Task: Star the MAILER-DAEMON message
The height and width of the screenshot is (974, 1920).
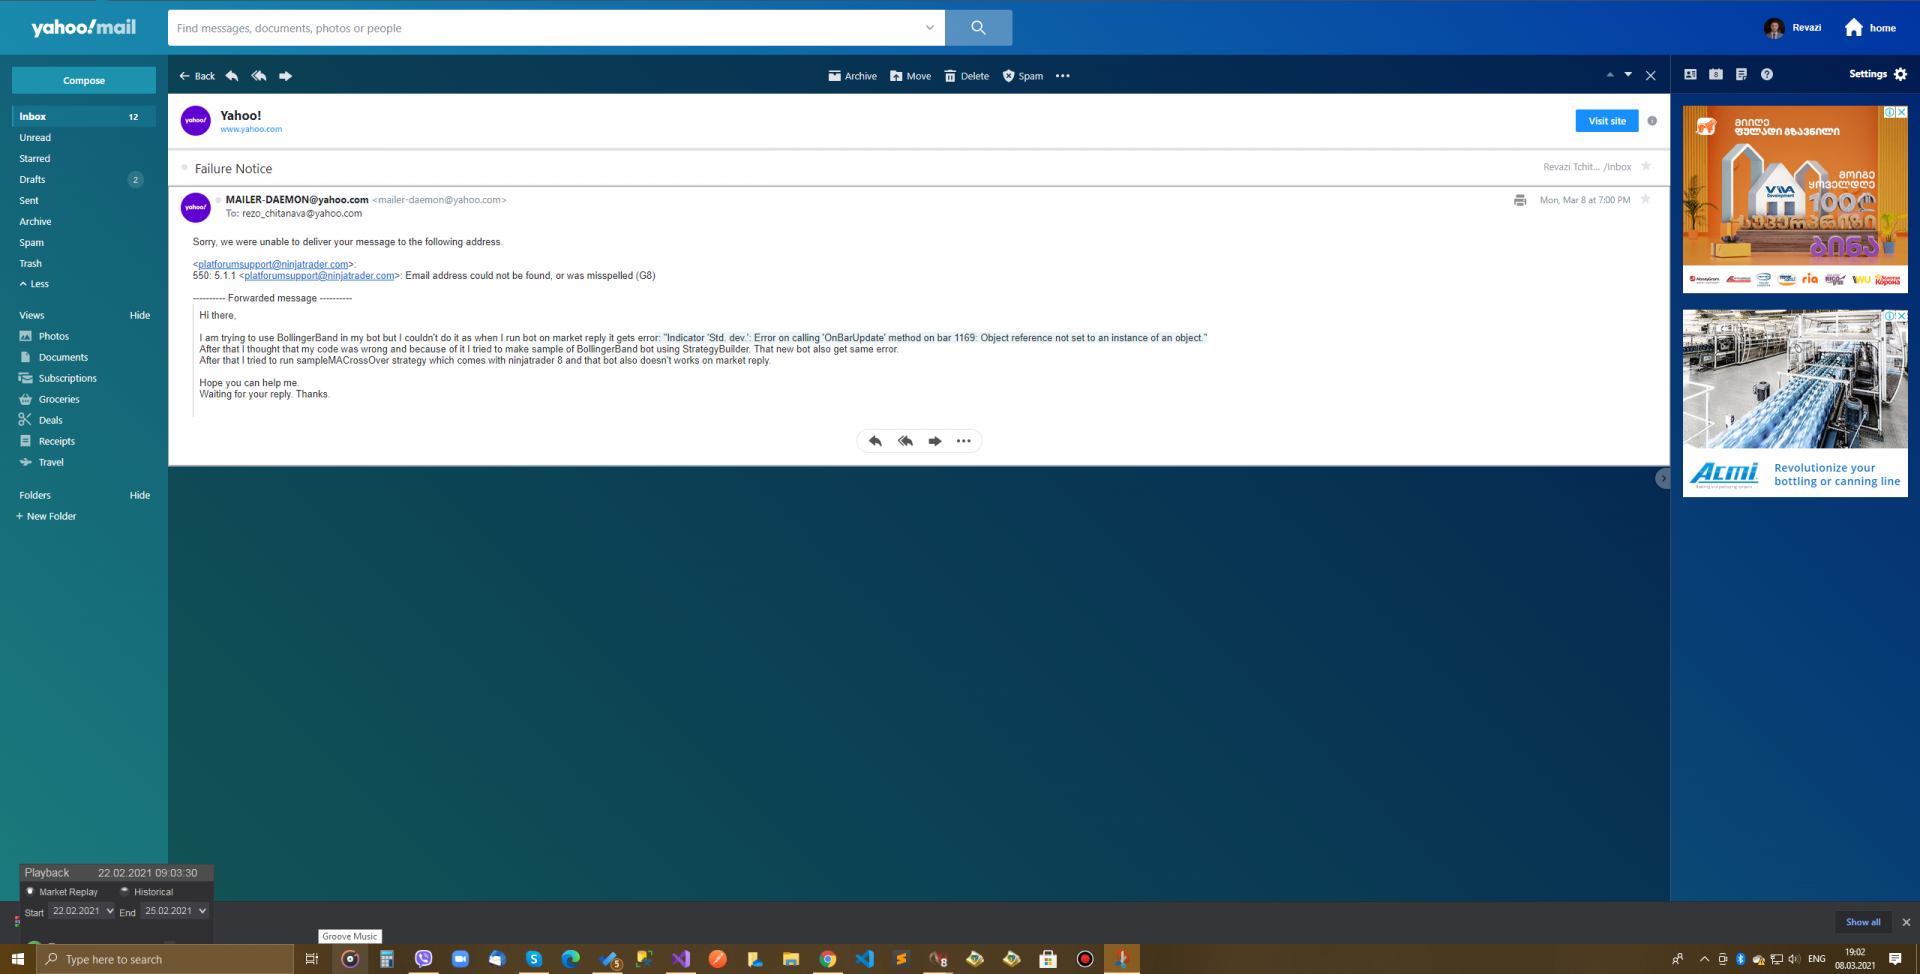Action: [x=1645, y=199]
